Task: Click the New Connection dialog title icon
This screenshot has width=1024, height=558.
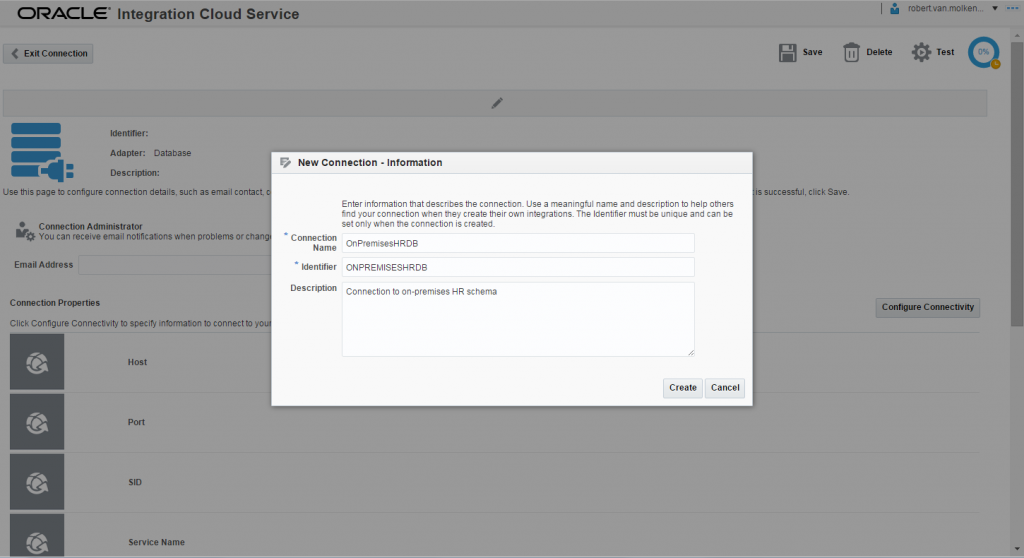Action: (x=285, y=162)
